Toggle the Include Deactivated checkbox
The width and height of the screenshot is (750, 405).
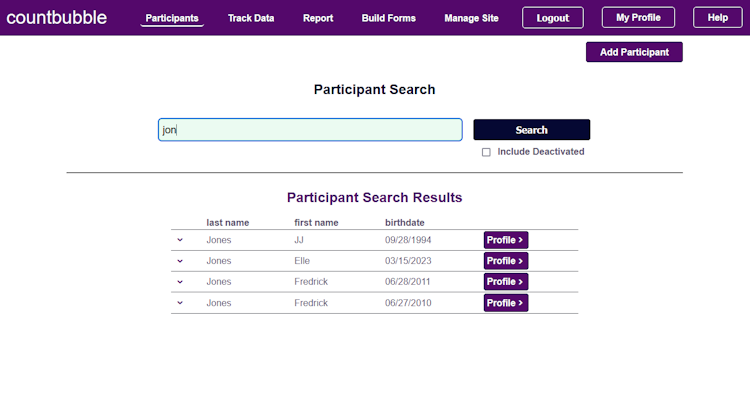486,152
